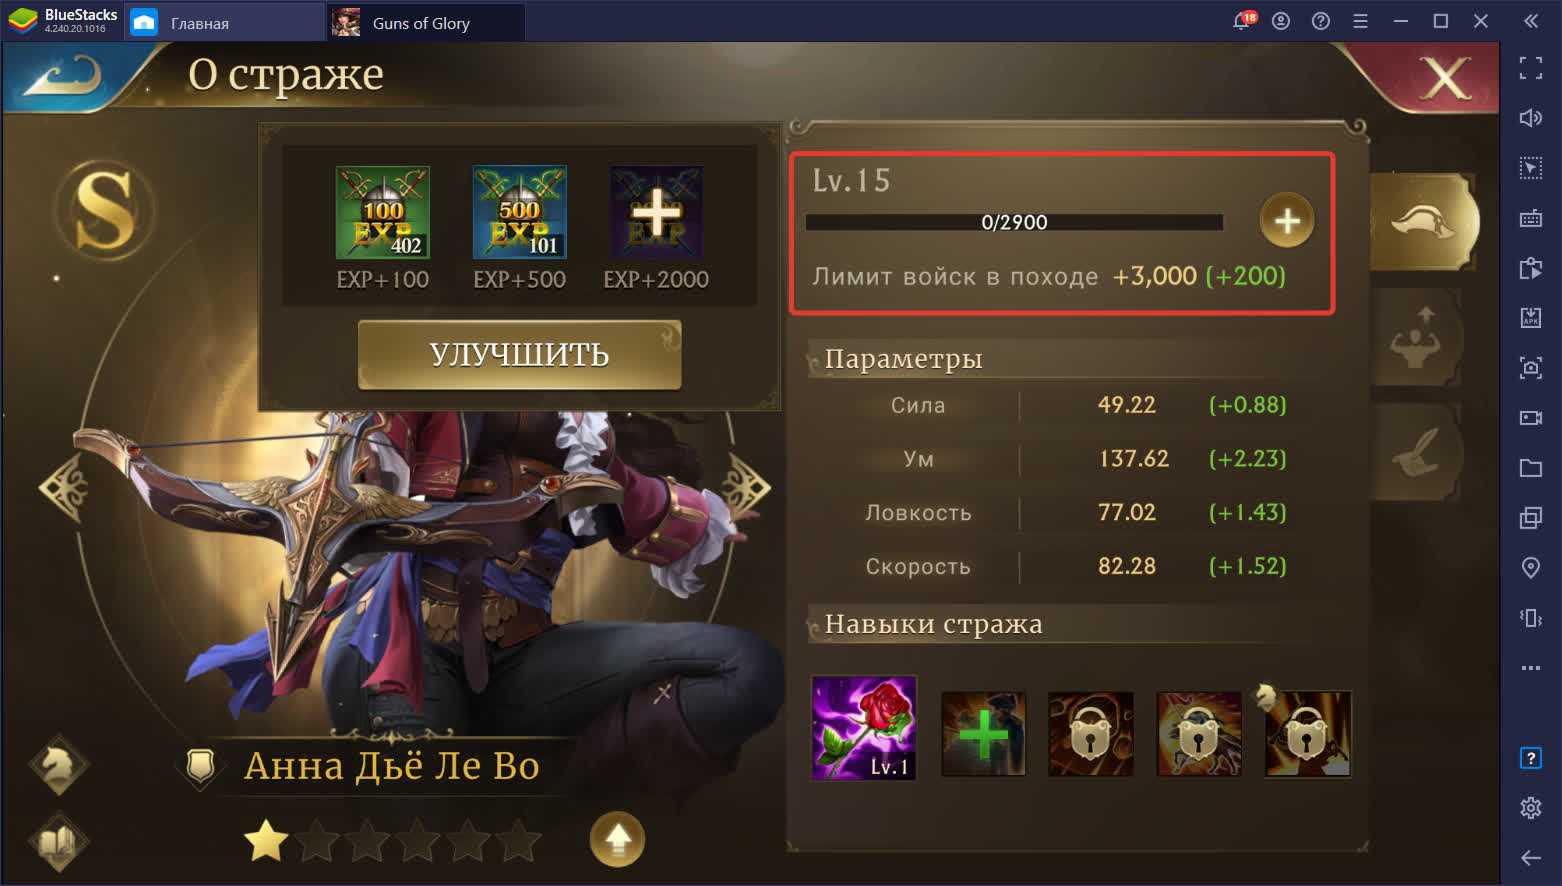Tap the third locked guard skill
The height and width of the screenshot is (886, 1562).
[x=1091, y=734]
